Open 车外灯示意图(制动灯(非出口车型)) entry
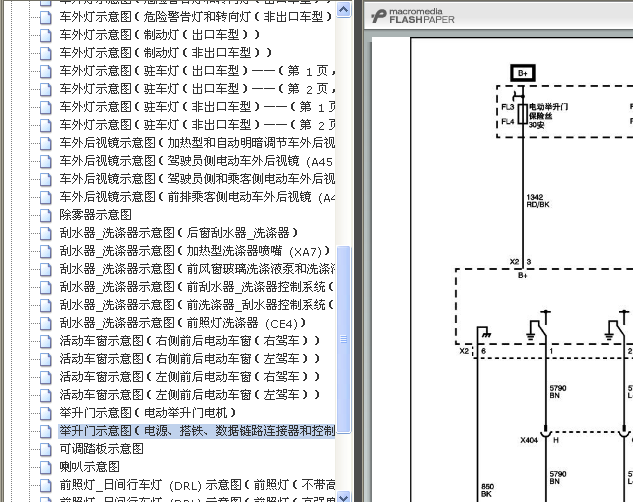This screenshot has height=502, width=633. tap(166, 52)
